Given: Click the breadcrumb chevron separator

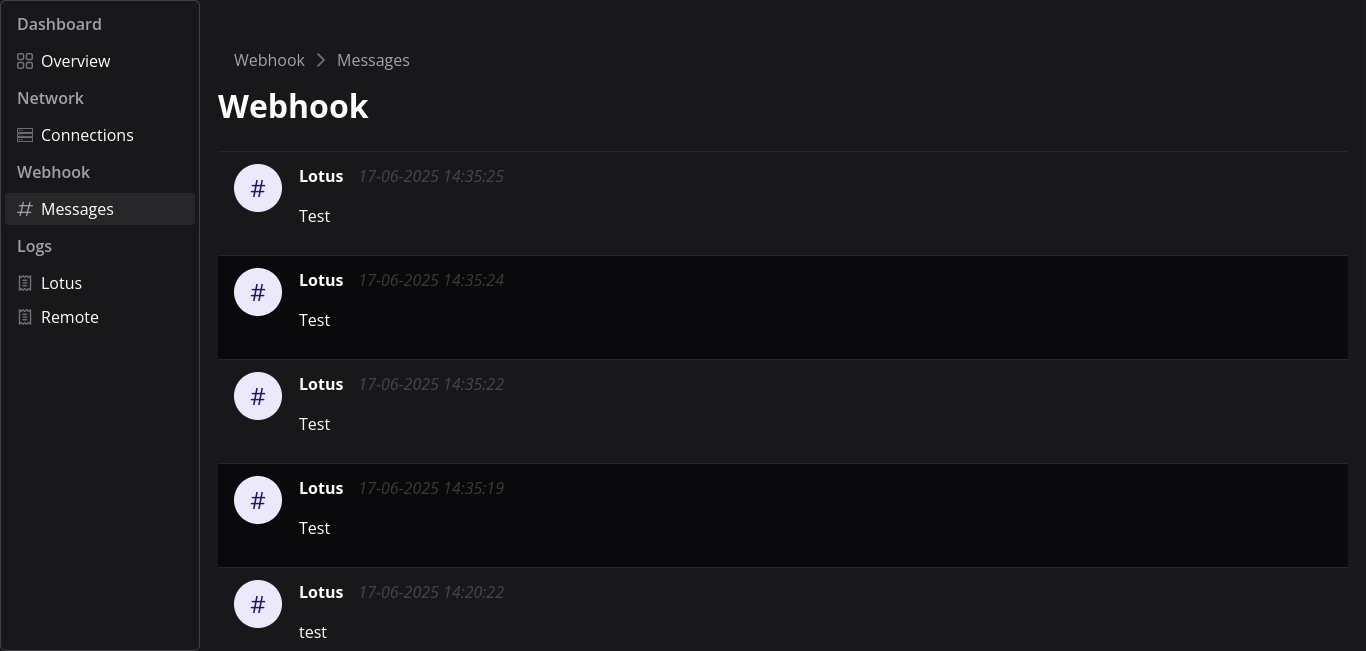Looking at the screenshot, I should click(321, 60).
